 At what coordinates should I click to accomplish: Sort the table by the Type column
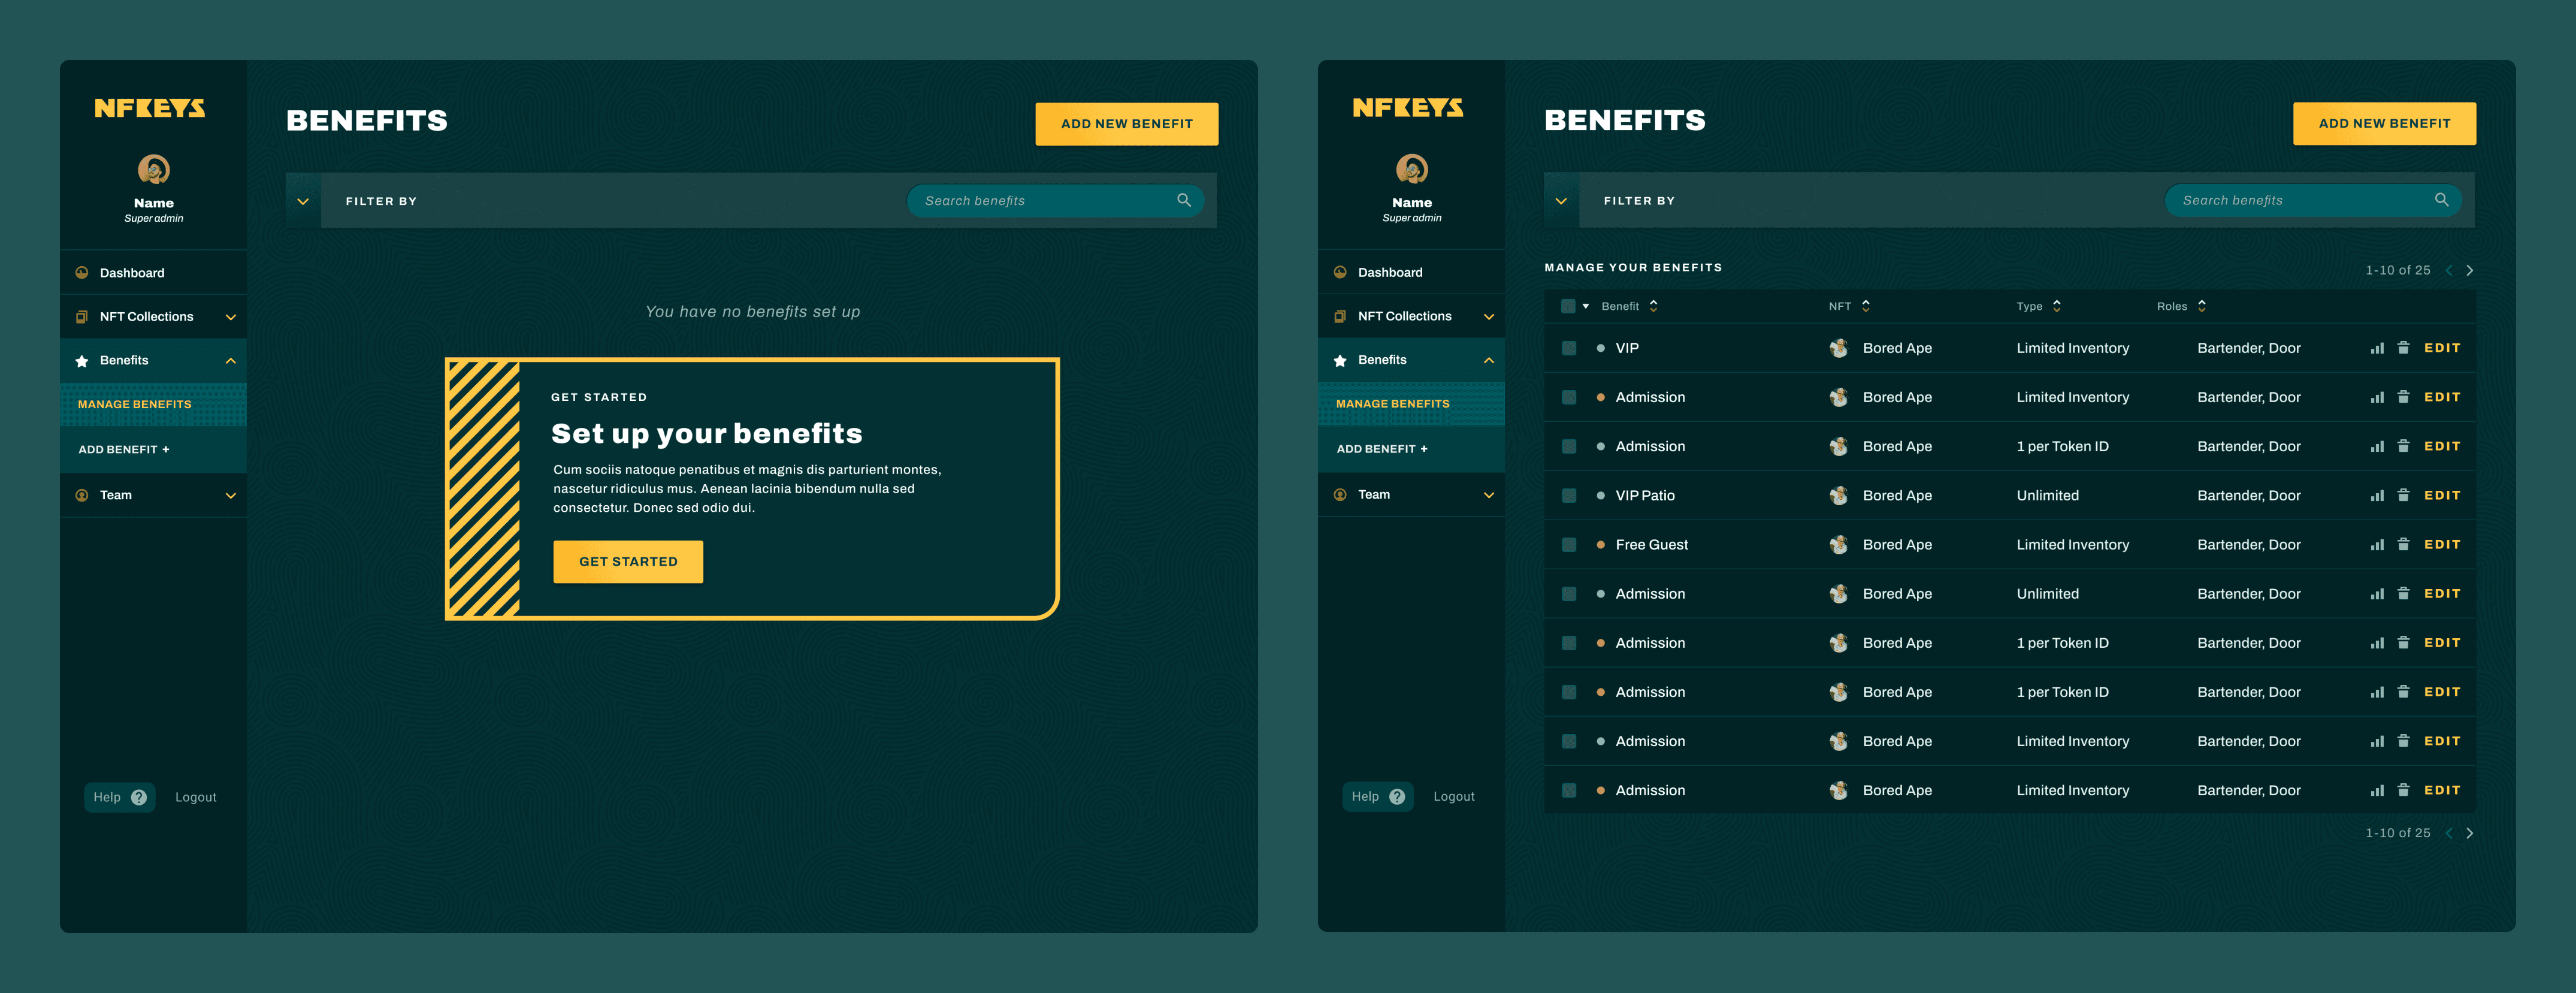coord(2056,306)
